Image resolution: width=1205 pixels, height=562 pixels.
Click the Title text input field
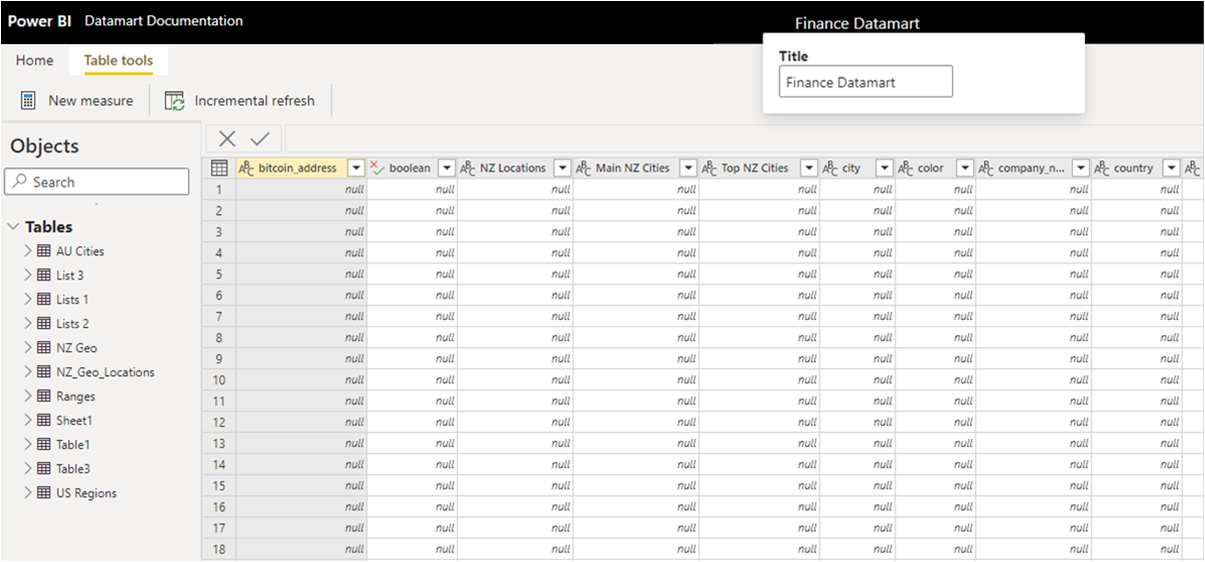(865, 82)
